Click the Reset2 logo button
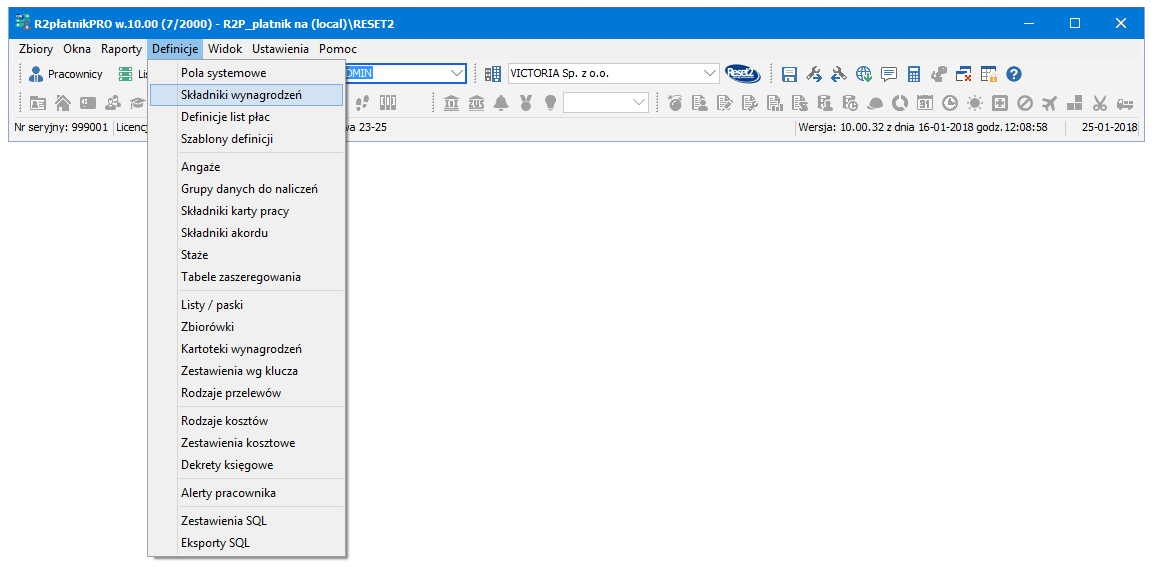 click(x=743, y=74)
